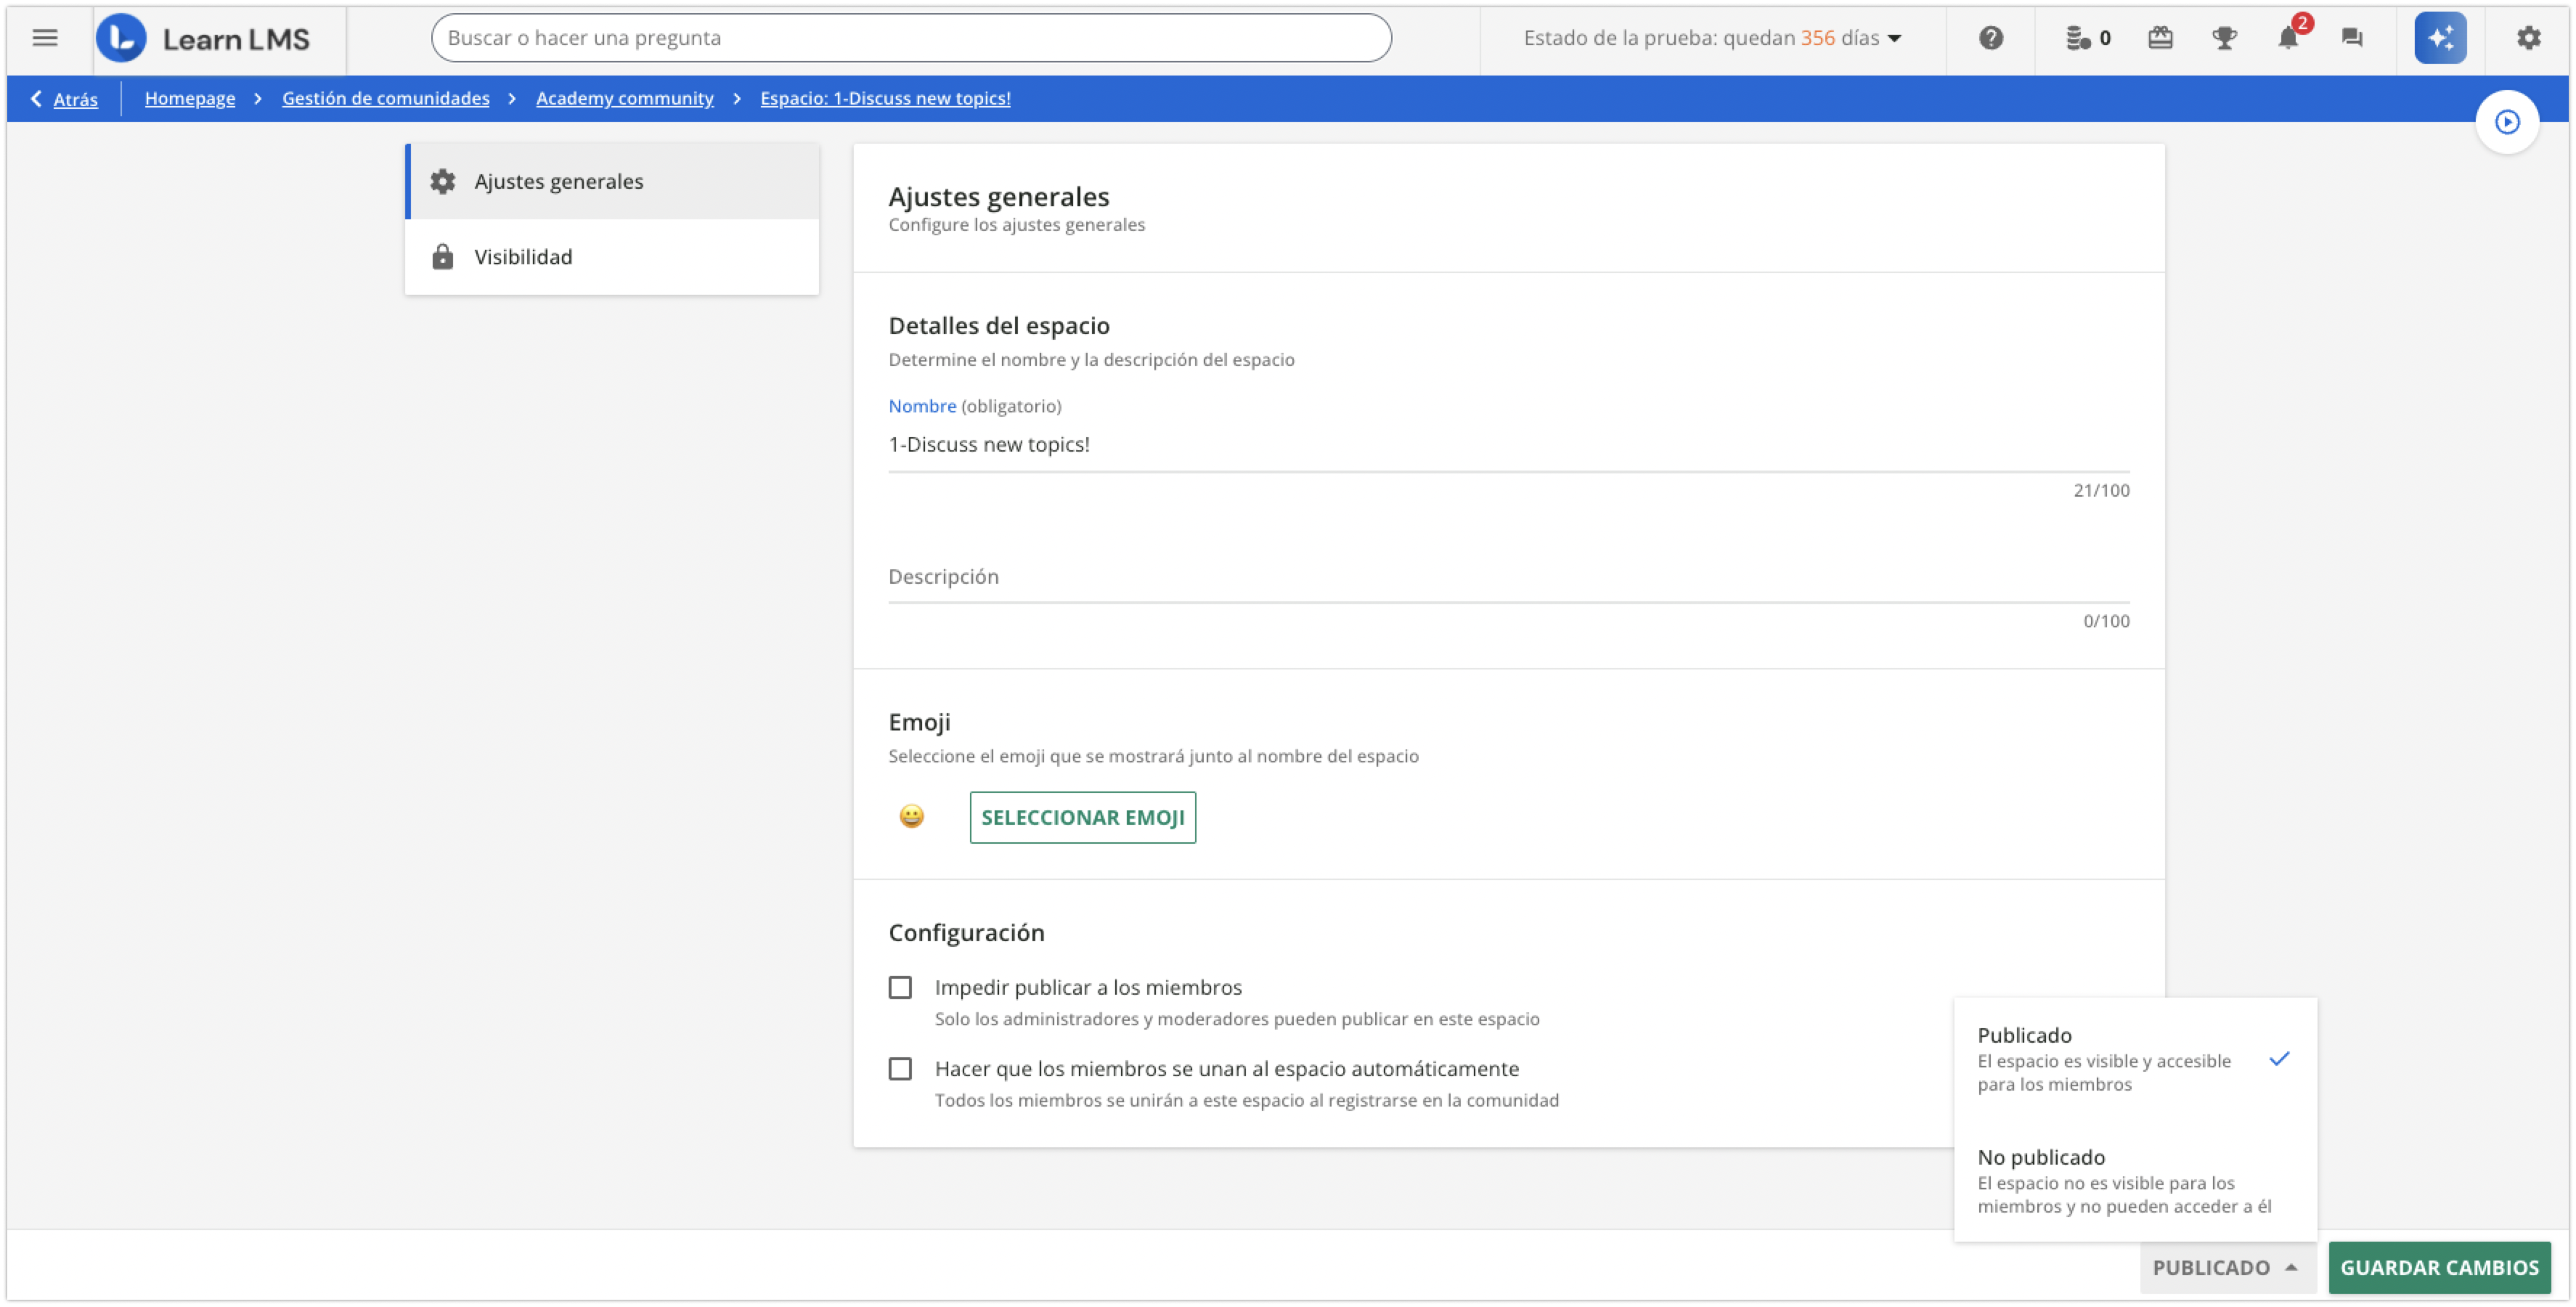Click the help question mark icon
Screen dimensions: 2576x1307
pos(1990,38)
